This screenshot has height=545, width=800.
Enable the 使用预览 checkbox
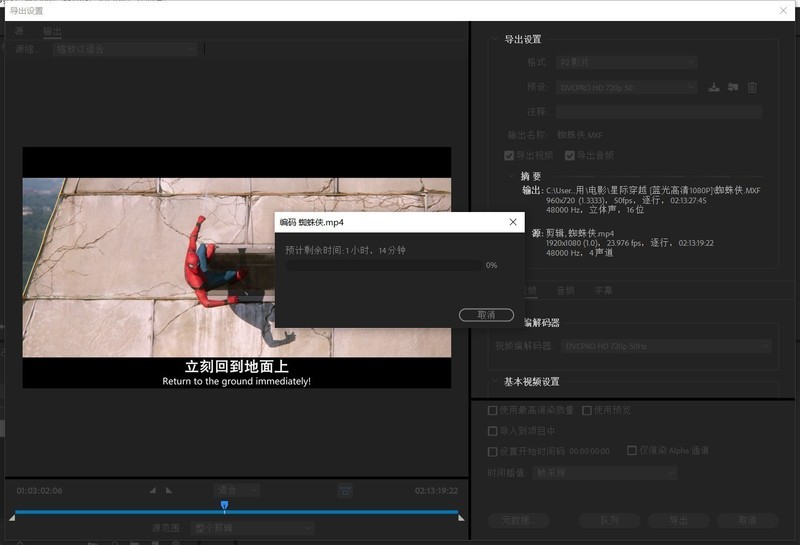(x=587, y=410)
